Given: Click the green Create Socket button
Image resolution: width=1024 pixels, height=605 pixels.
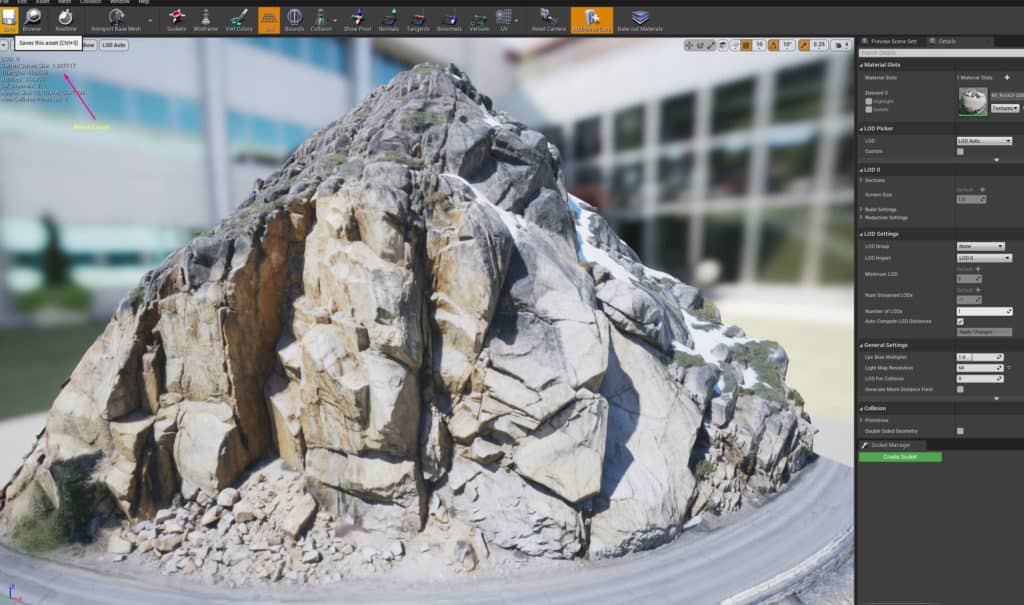Looking at the screenshot, I should (x=900, y=457).
